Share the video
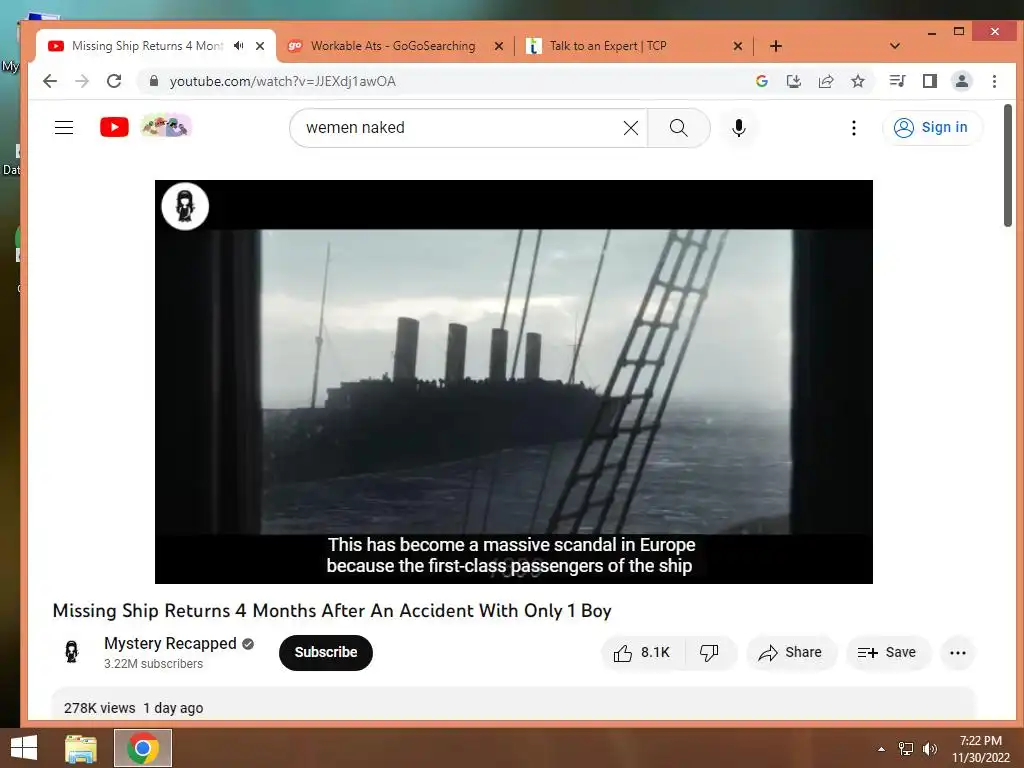Screen dimensions: 1024x768 [x=790, y=652]
